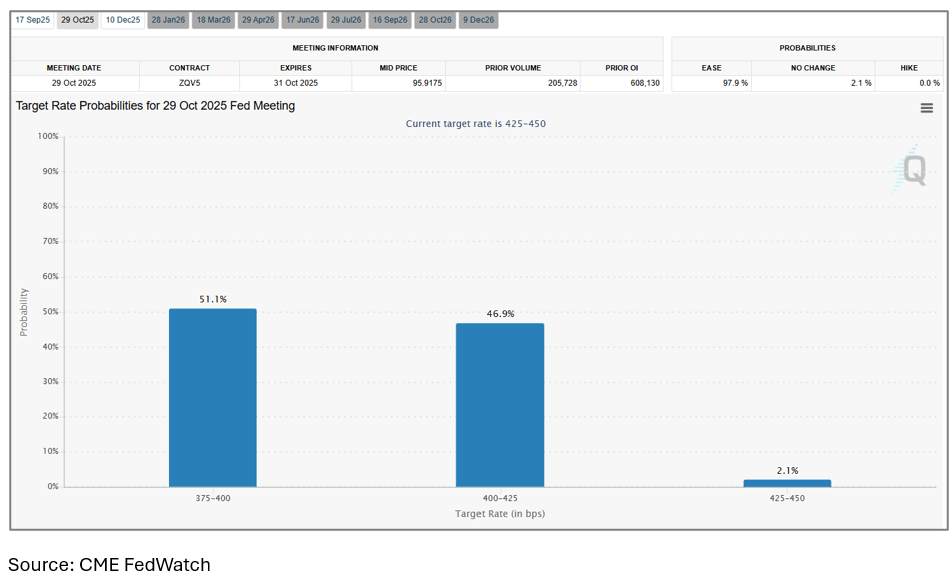The height and width of the screenshot is (580, 951).
Task: Select the 29 Oct25 meeting tab
Action: click(77, 20)
